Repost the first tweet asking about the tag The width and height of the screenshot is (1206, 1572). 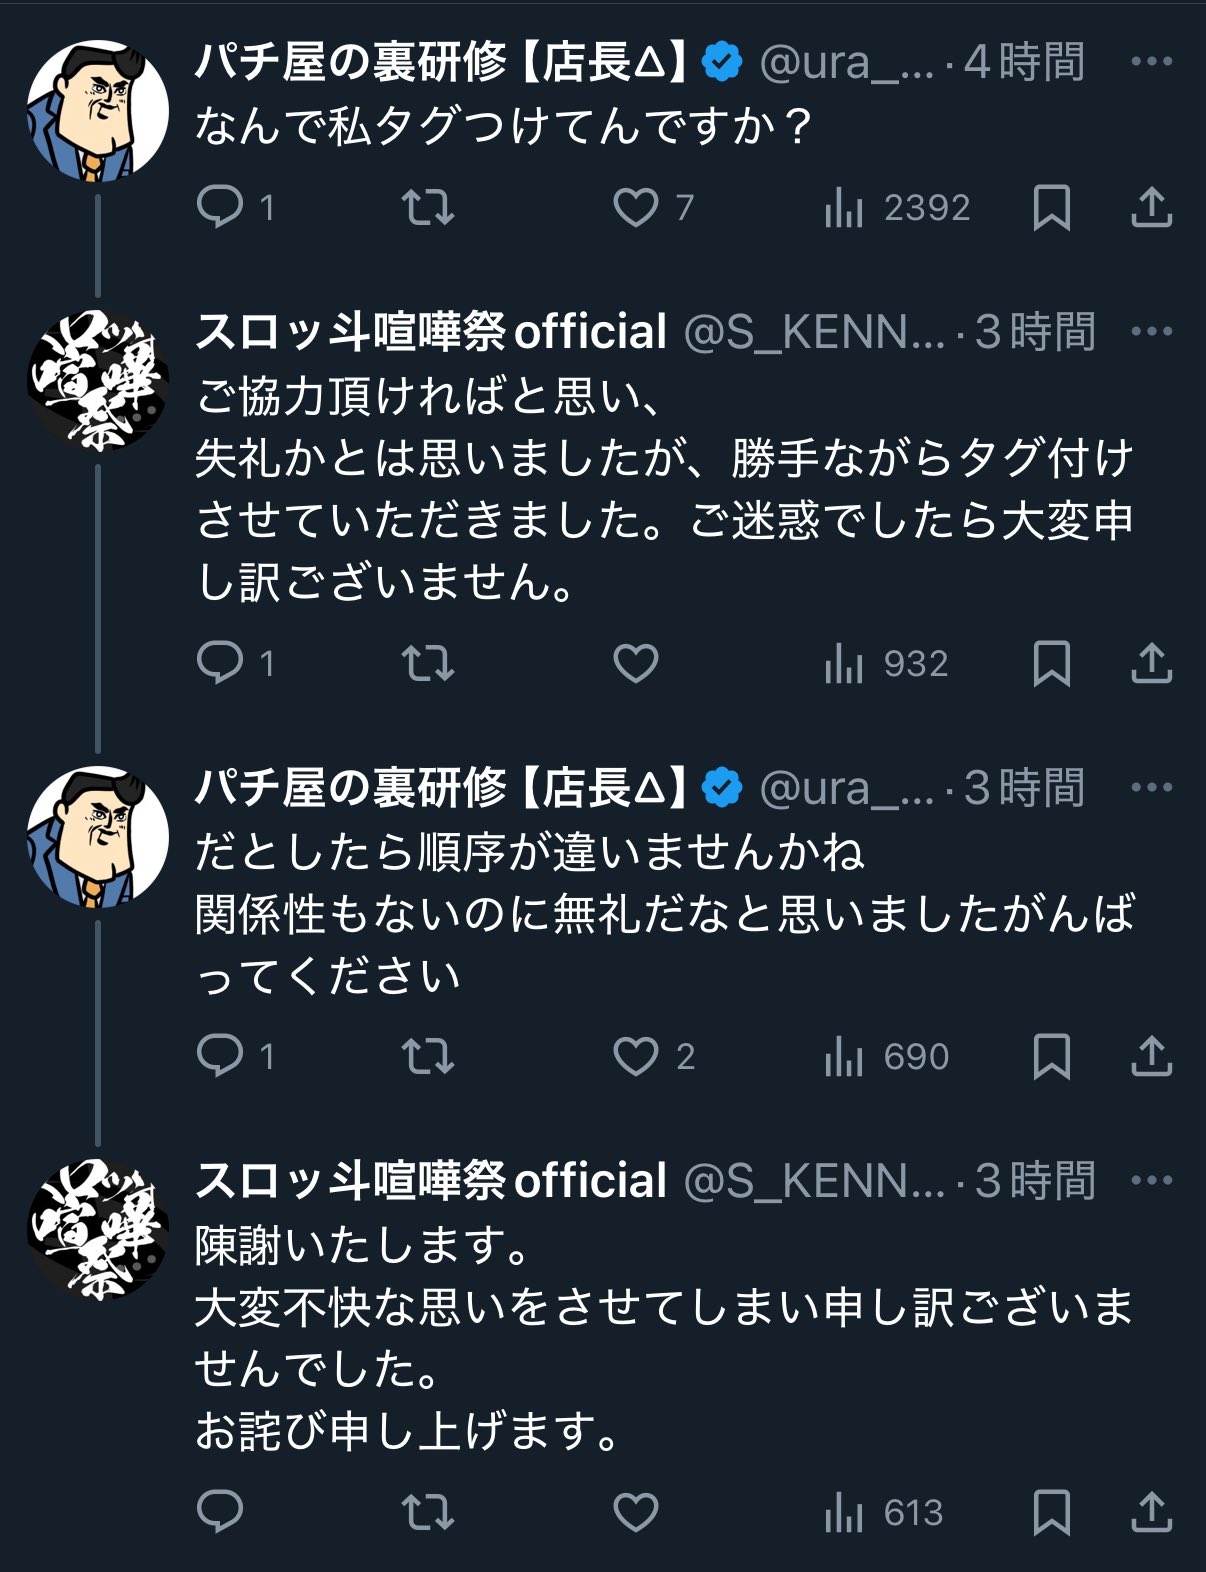(427, 208)
